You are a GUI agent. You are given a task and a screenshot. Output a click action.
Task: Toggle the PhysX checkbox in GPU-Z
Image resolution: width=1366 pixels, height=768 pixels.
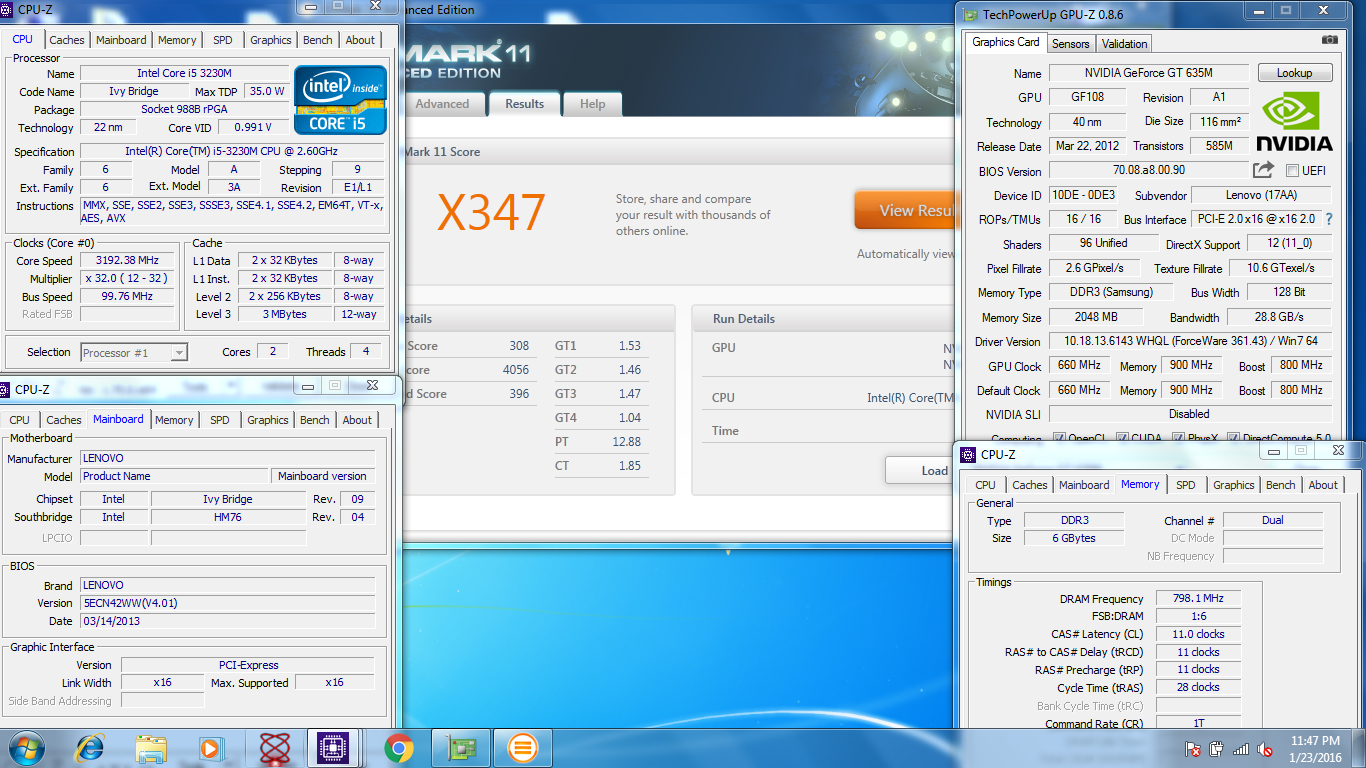(1176, 439)
